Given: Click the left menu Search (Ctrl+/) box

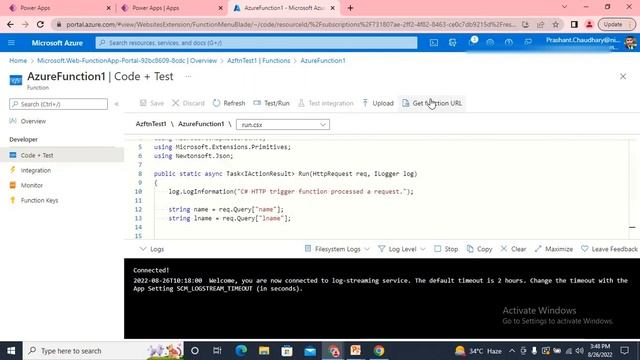Looking at the screenshot, I should [58, 104].
